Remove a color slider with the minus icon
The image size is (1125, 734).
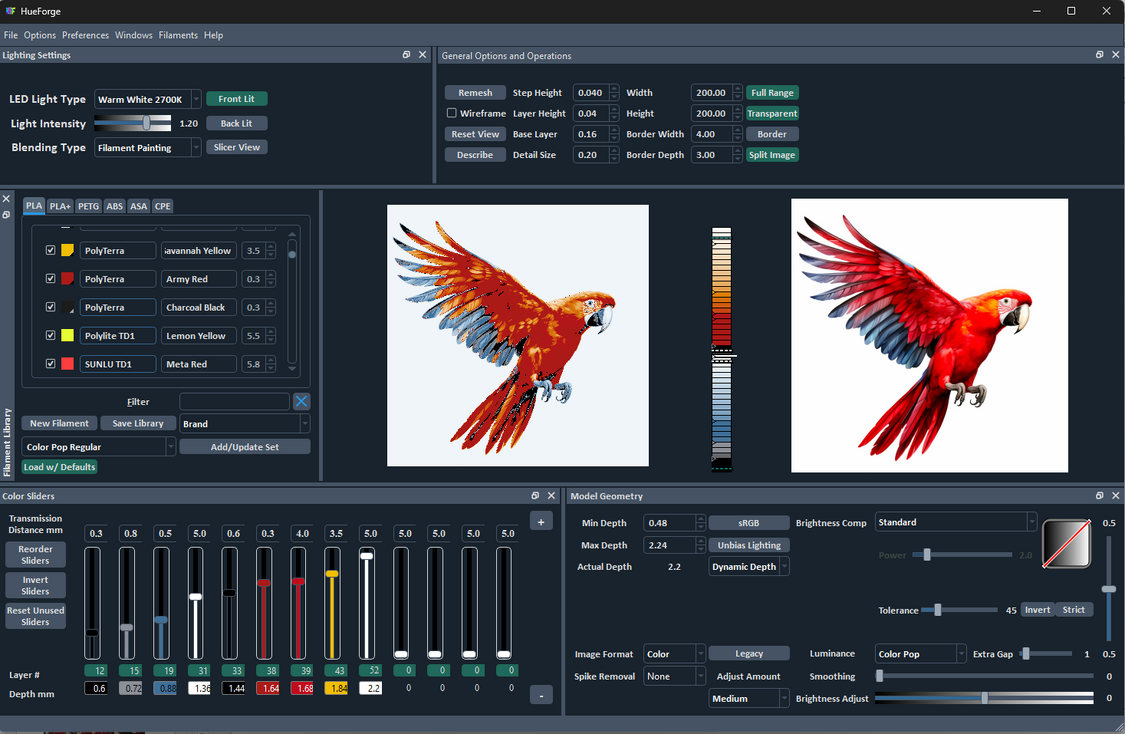pyautogui.click(x=541, y=694)
